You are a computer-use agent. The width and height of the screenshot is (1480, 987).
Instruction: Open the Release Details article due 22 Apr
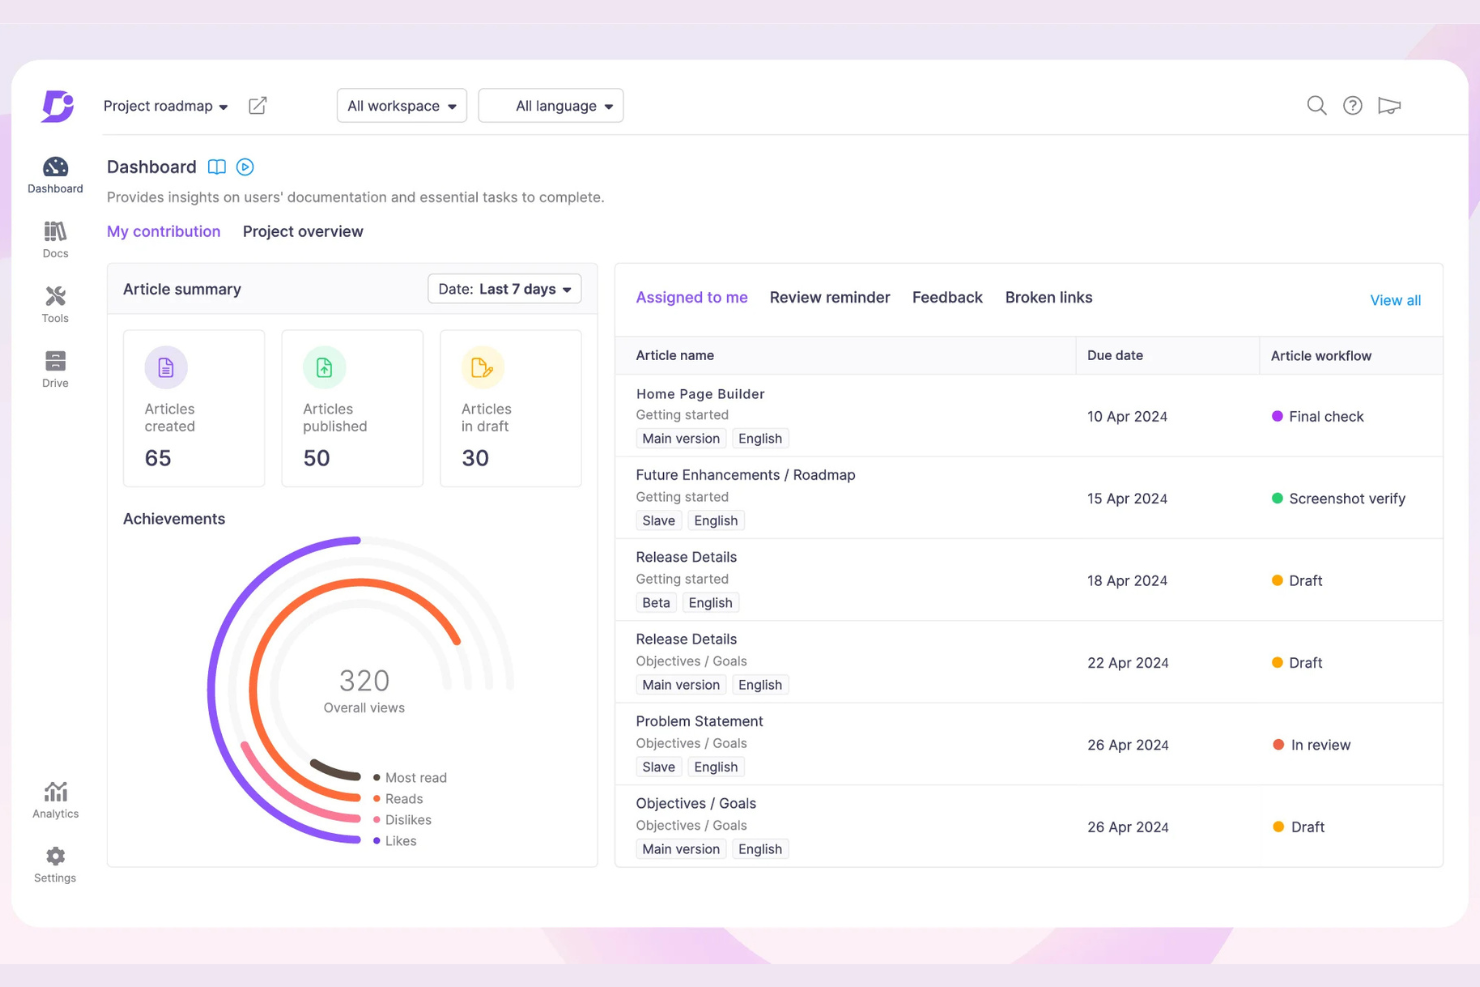(686, 639)
